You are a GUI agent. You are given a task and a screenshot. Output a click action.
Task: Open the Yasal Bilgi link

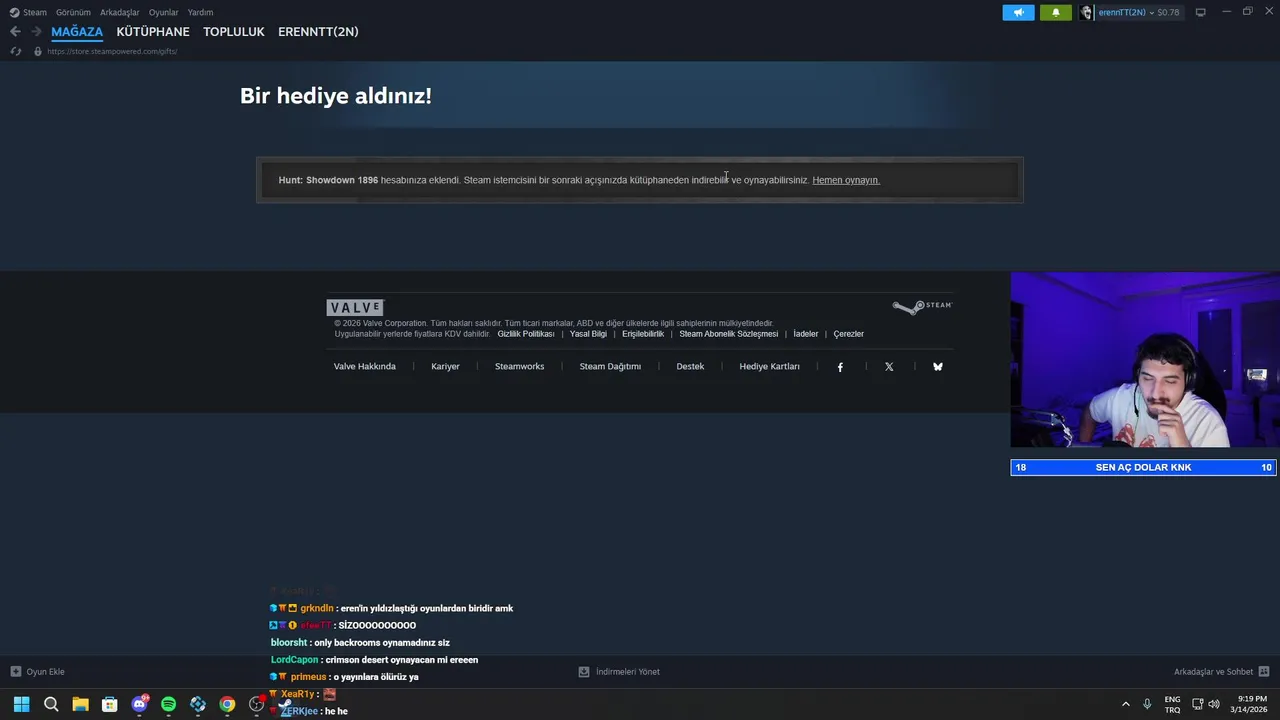(x=588, y=334)
